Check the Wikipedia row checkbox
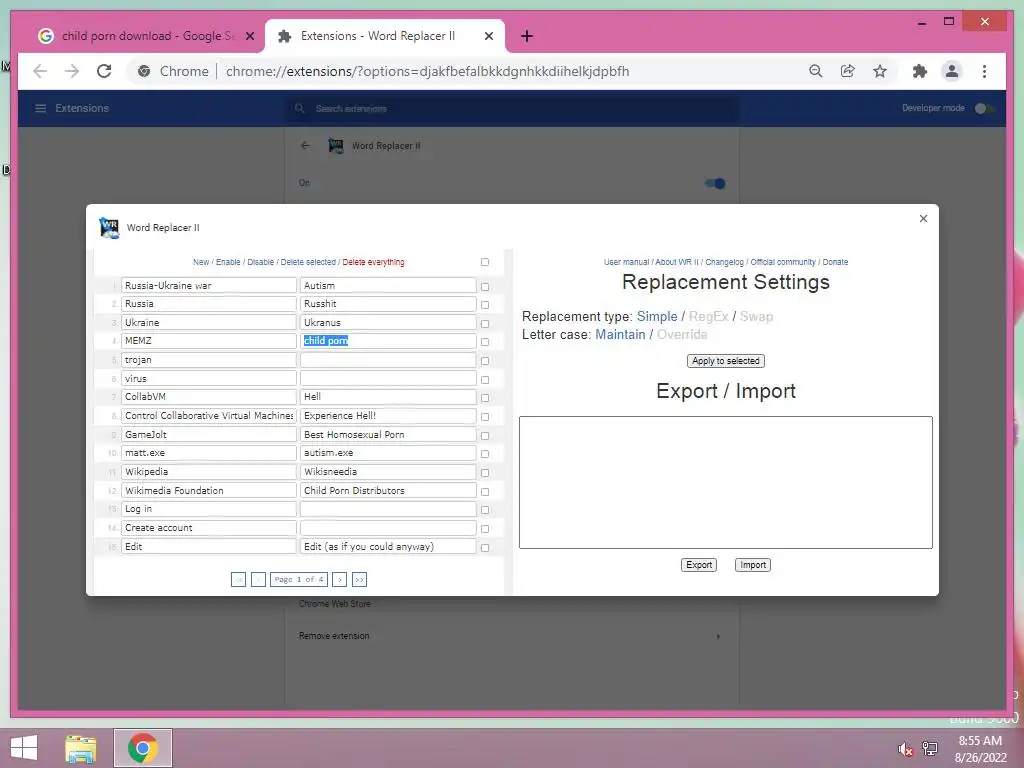Viewport: 1024px width, 768px height. pyautogui.click(x=485, y=473)
